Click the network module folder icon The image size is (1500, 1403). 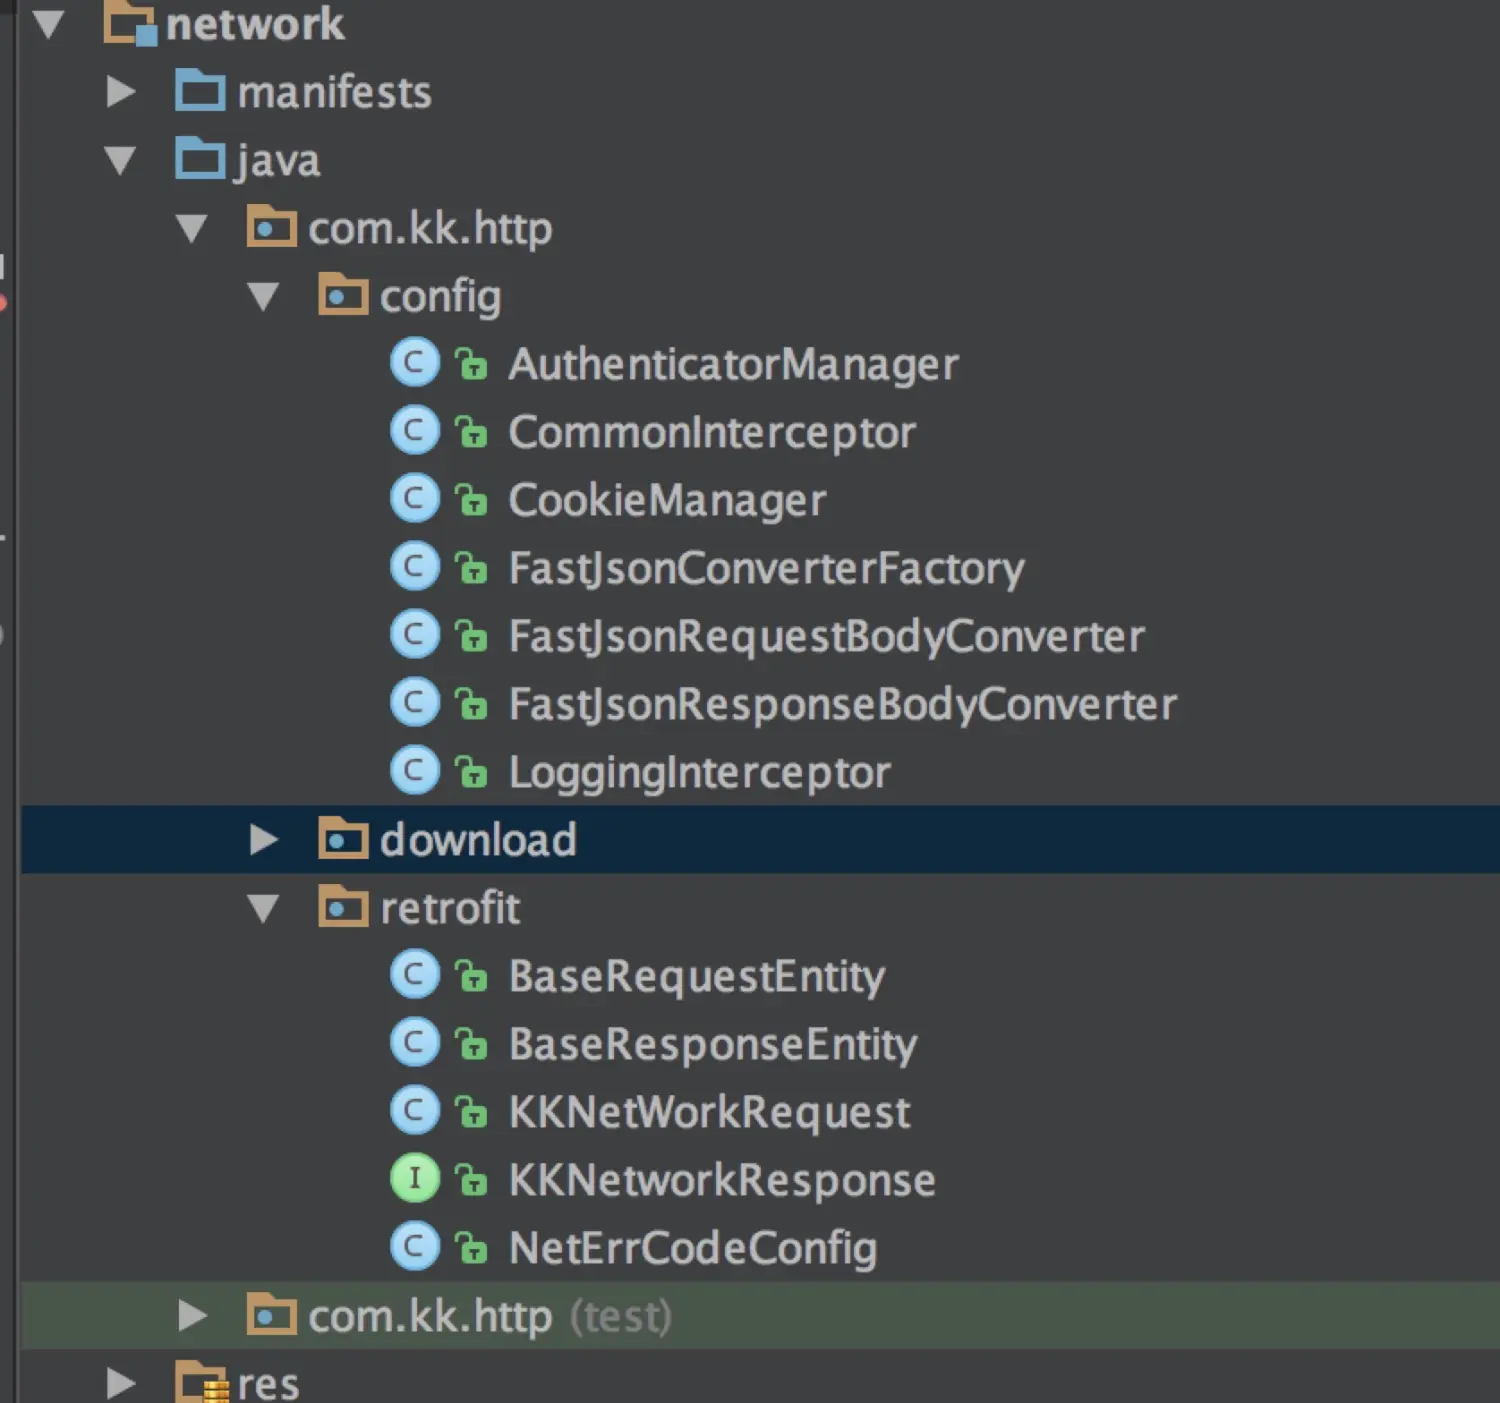(130, 23)
